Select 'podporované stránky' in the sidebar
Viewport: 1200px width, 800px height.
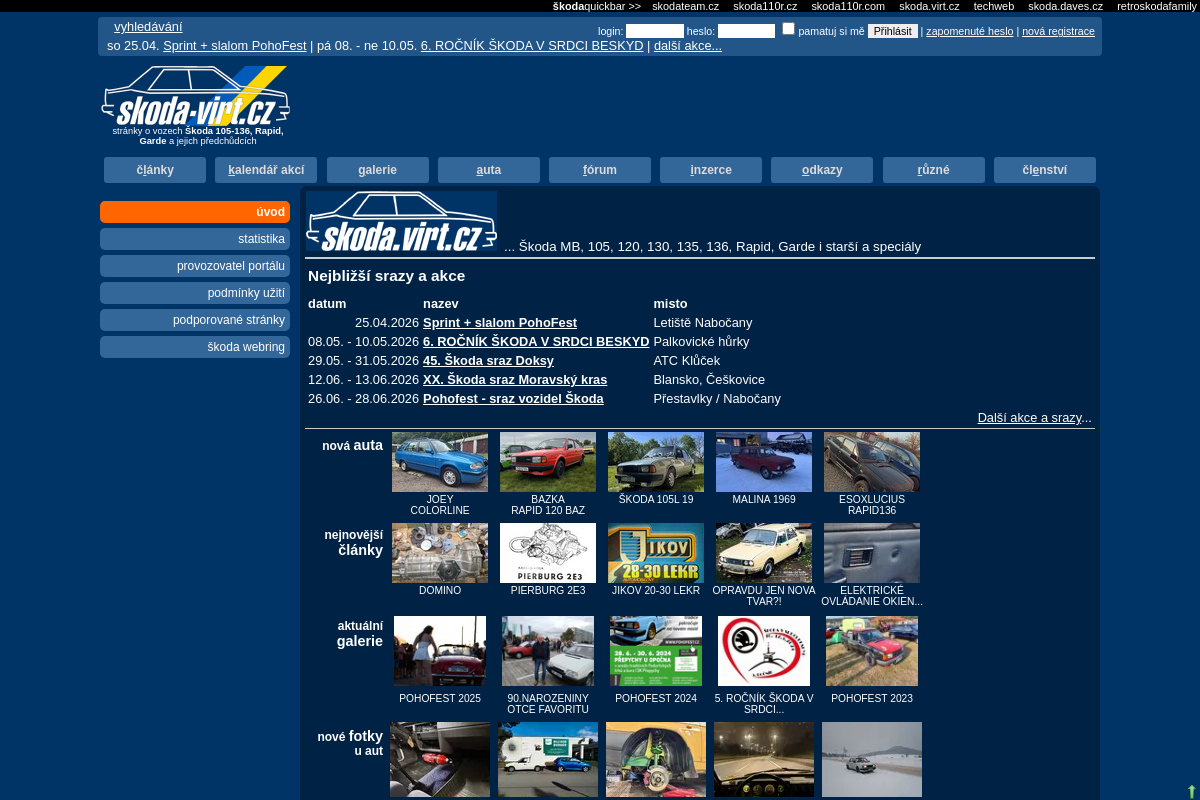coord(195,320)
